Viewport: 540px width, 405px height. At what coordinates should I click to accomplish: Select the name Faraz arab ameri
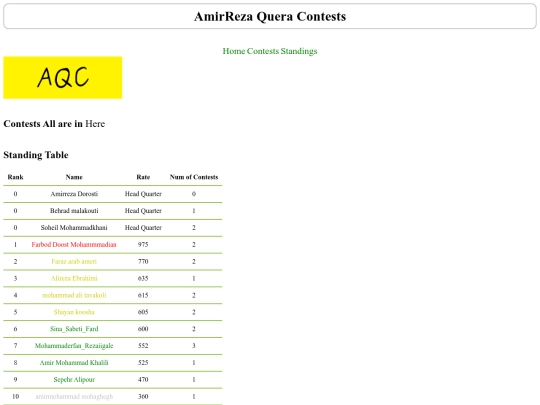coord(74,261)
